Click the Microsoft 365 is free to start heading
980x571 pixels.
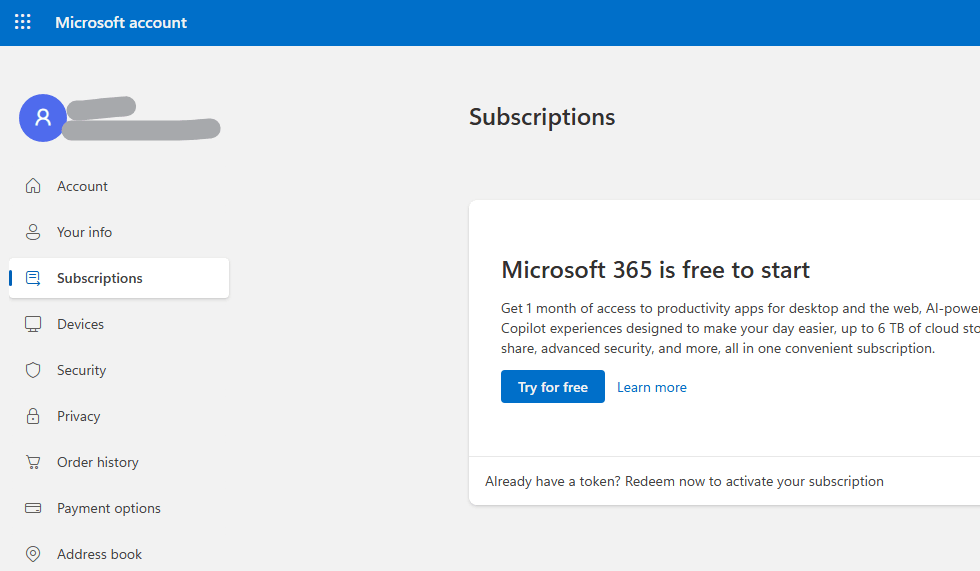(656, 270)
